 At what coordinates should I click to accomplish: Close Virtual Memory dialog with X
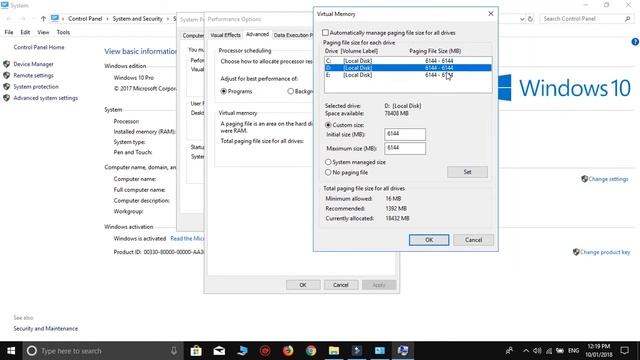(x=491, y=14)
